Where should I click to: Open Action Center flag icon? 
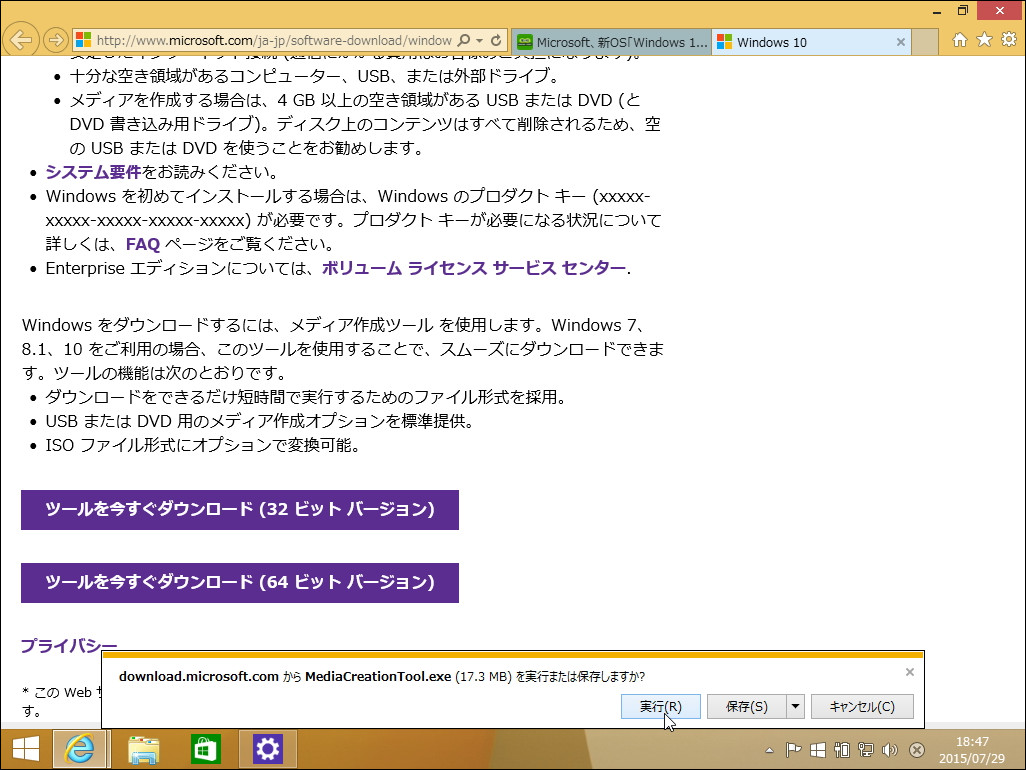(x=793, y=750)
